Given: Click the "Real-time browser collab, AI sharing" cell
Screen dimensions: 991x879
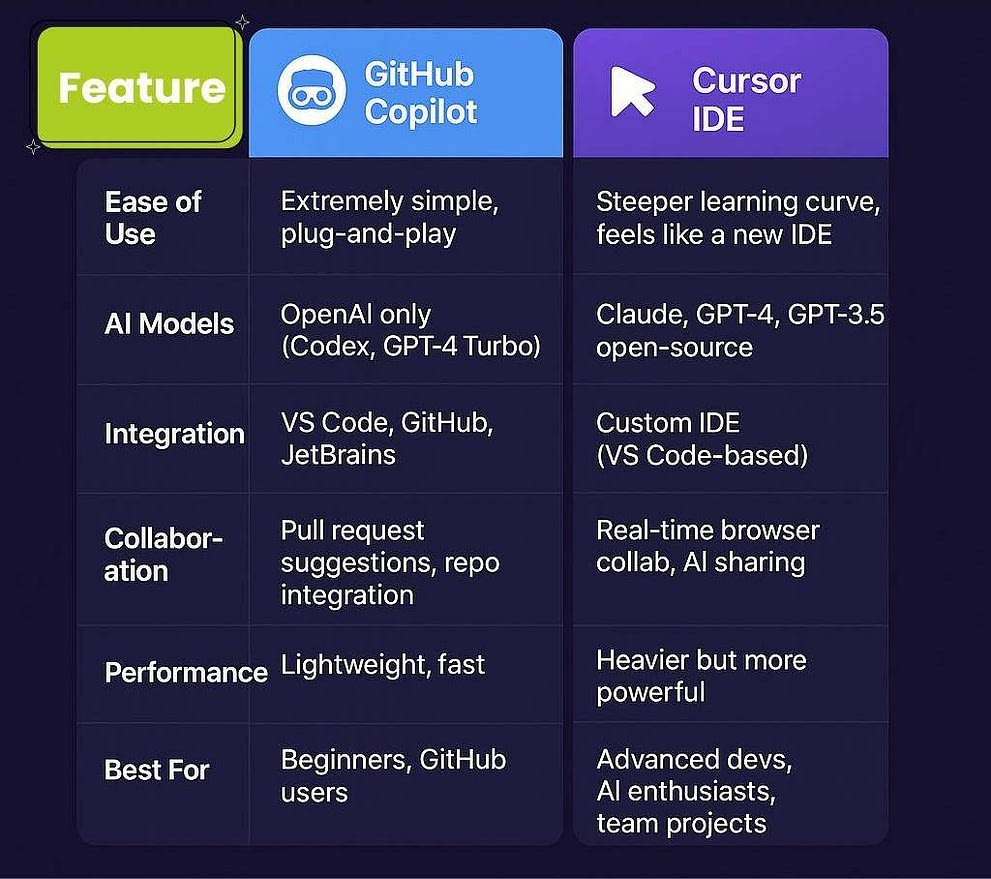Looking at the screenshot, I should point(708,545).
